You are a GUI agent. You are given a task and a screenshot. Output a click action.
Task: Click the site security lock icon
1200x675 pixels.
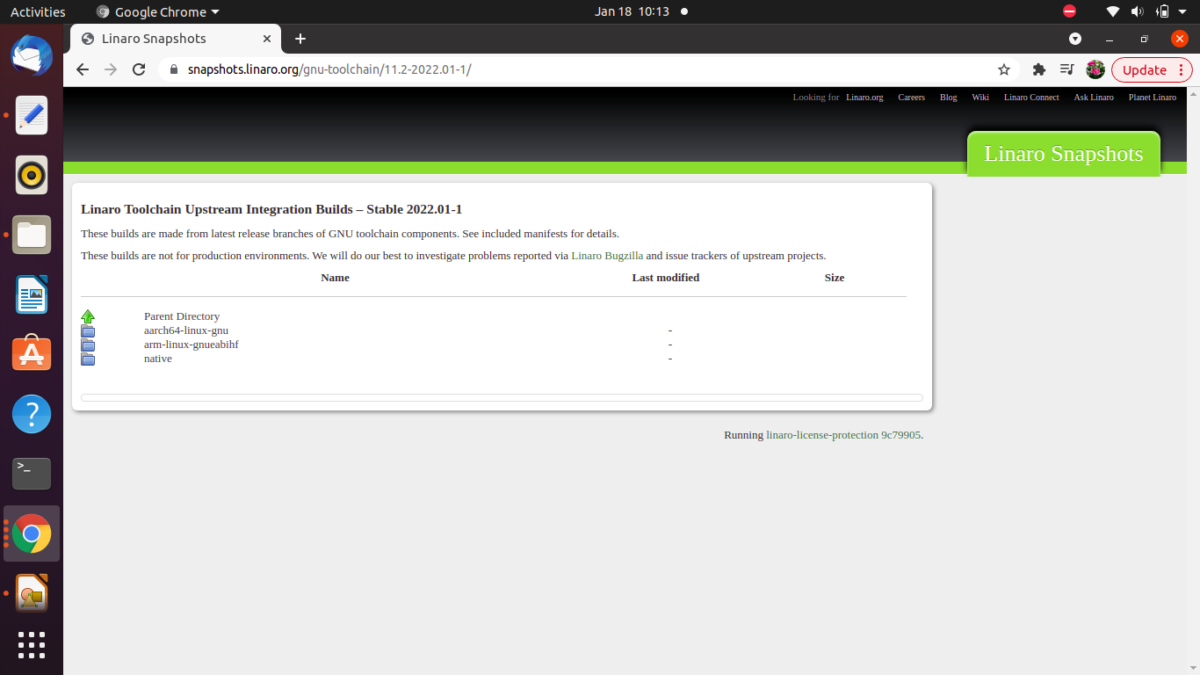click(x=173, y=70)
